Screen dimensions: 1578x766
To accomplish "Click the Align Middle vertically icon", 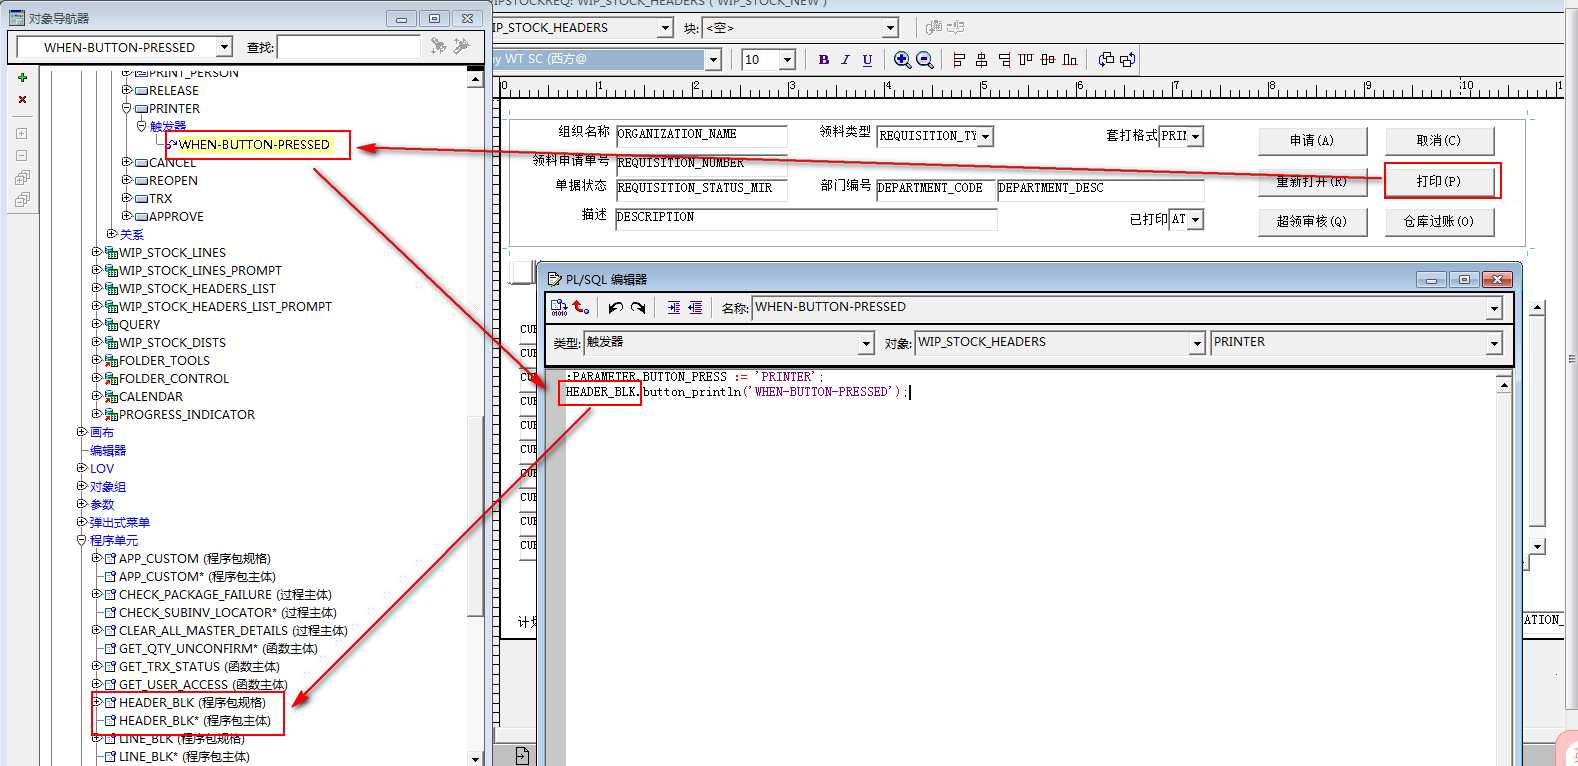I will coord(1048,60).
